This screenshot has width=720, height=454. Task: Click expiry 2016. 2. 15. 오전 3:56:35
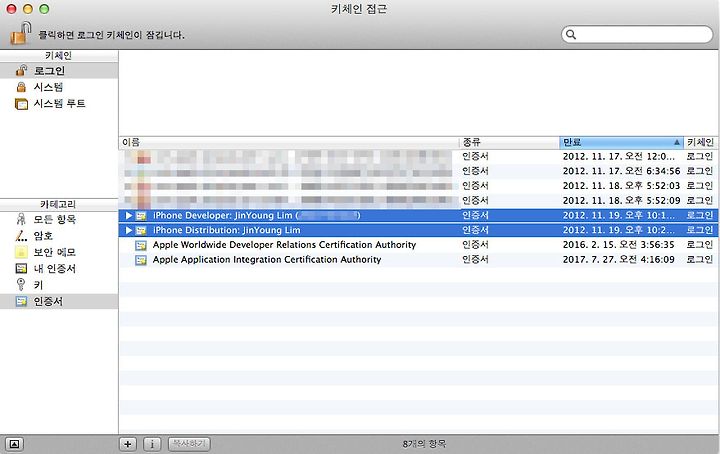619,245
